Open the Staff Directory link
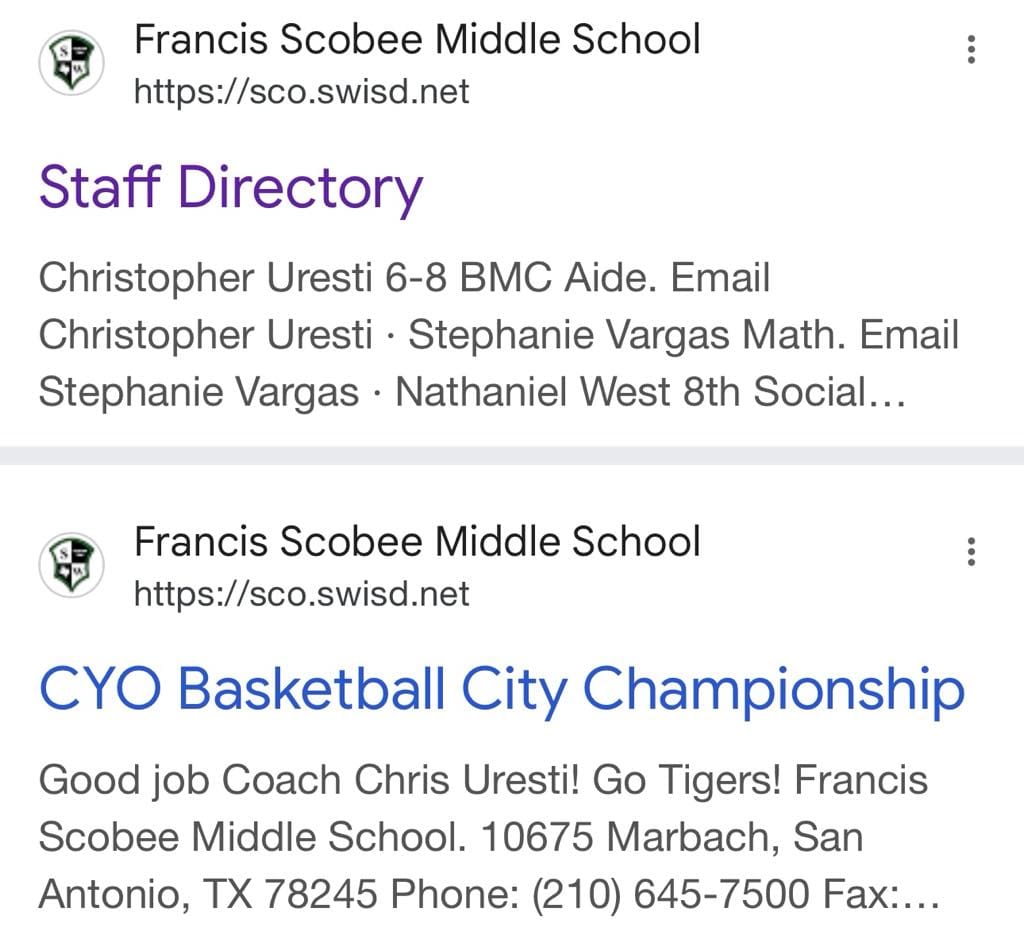This screenshot has width=1024, height=943. coord(230,187)
